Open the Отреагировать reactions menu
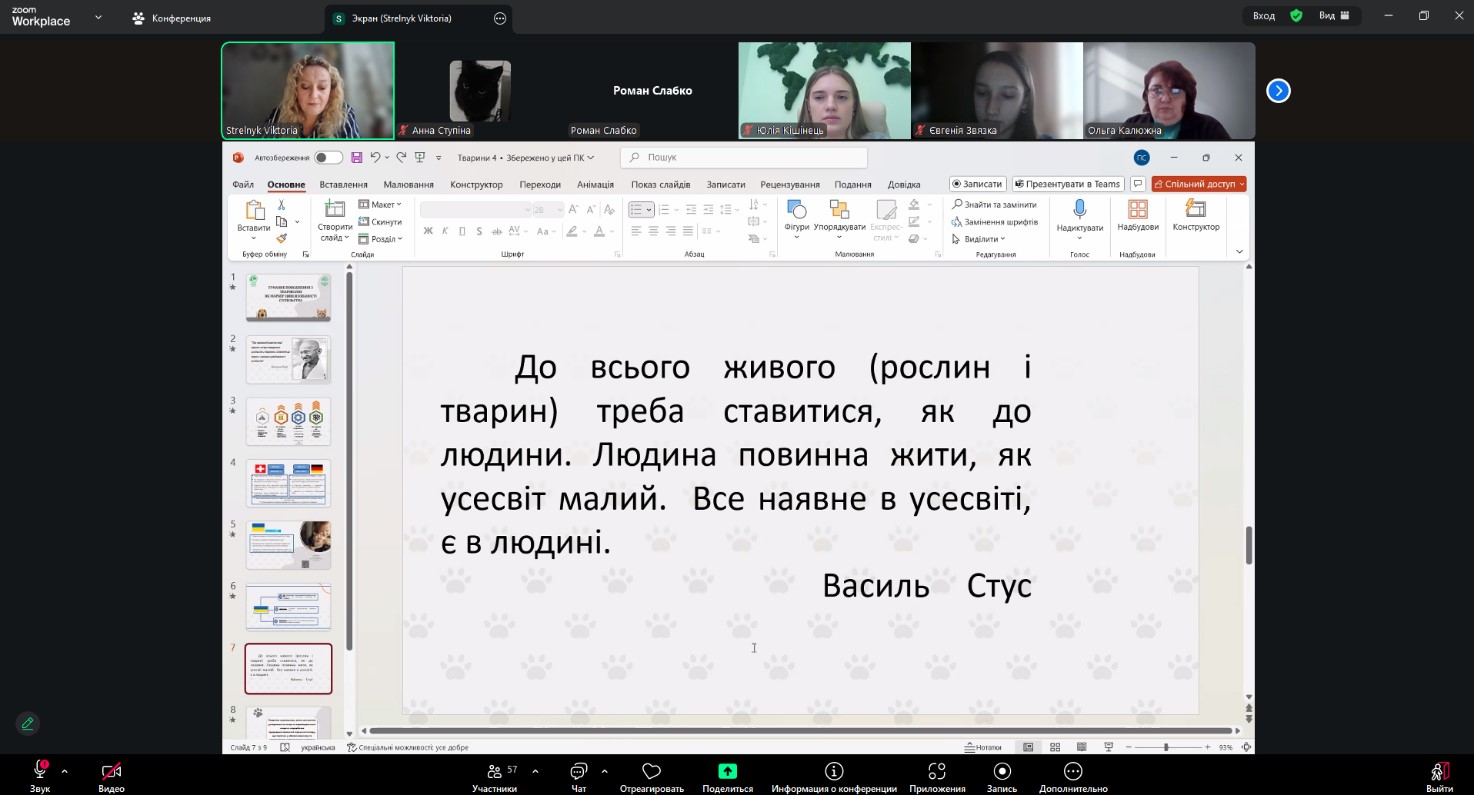The width and height of the screenshot is (1474, 795). (x=652, y=772)
